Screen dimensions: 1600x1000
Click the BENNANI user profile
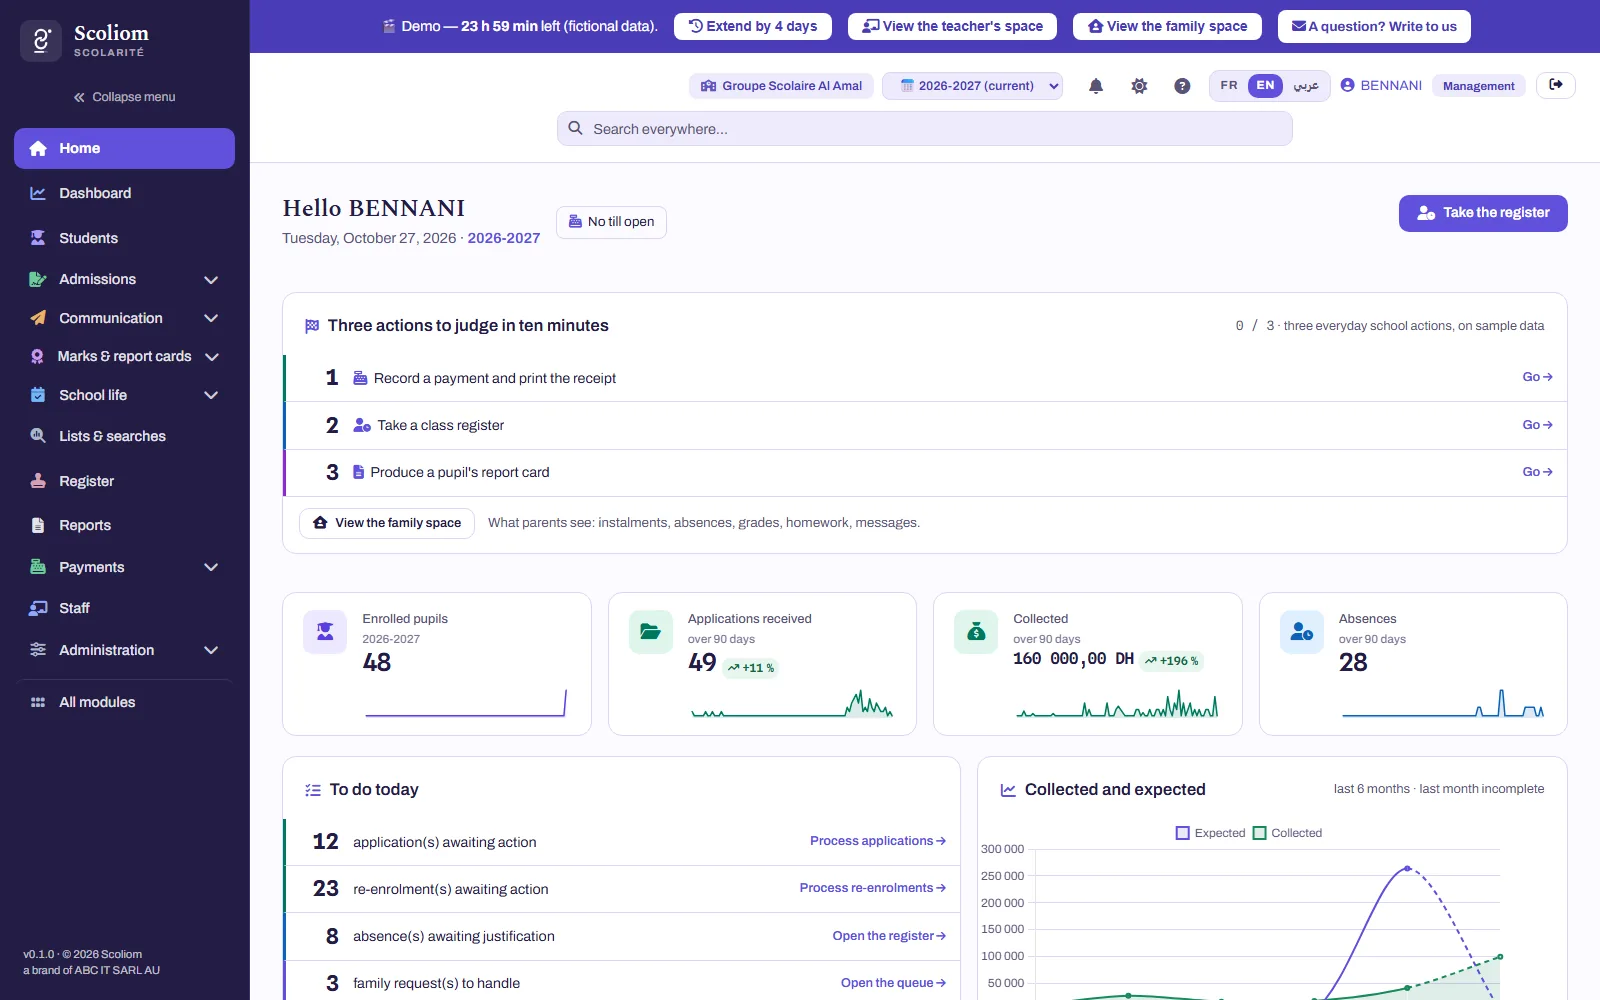tap(1381, 86)
